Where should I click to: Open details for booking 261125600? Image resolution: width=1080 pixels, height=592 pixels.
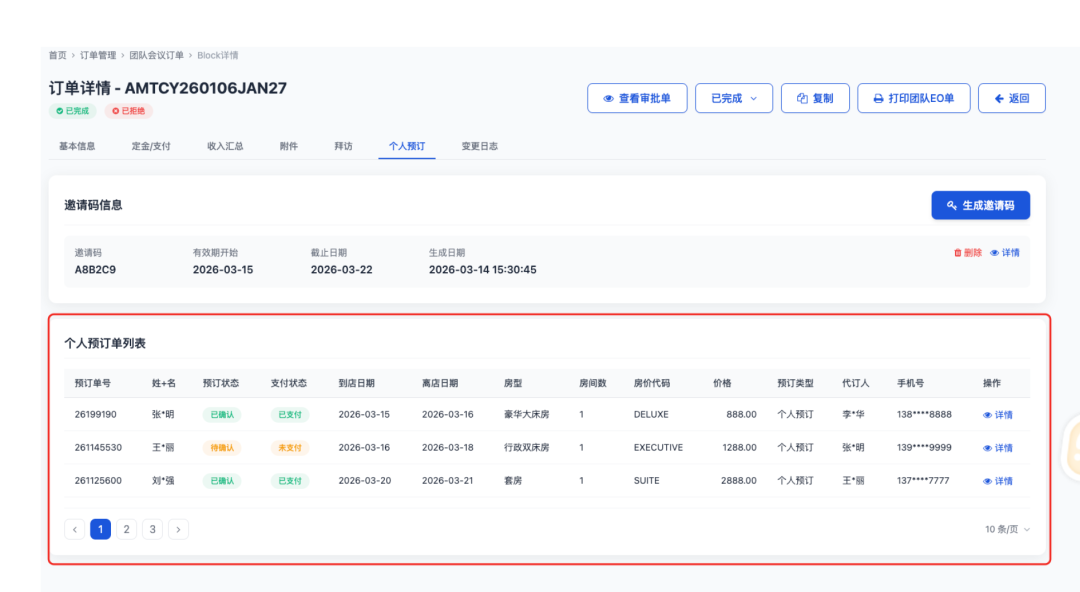[997, 481]
